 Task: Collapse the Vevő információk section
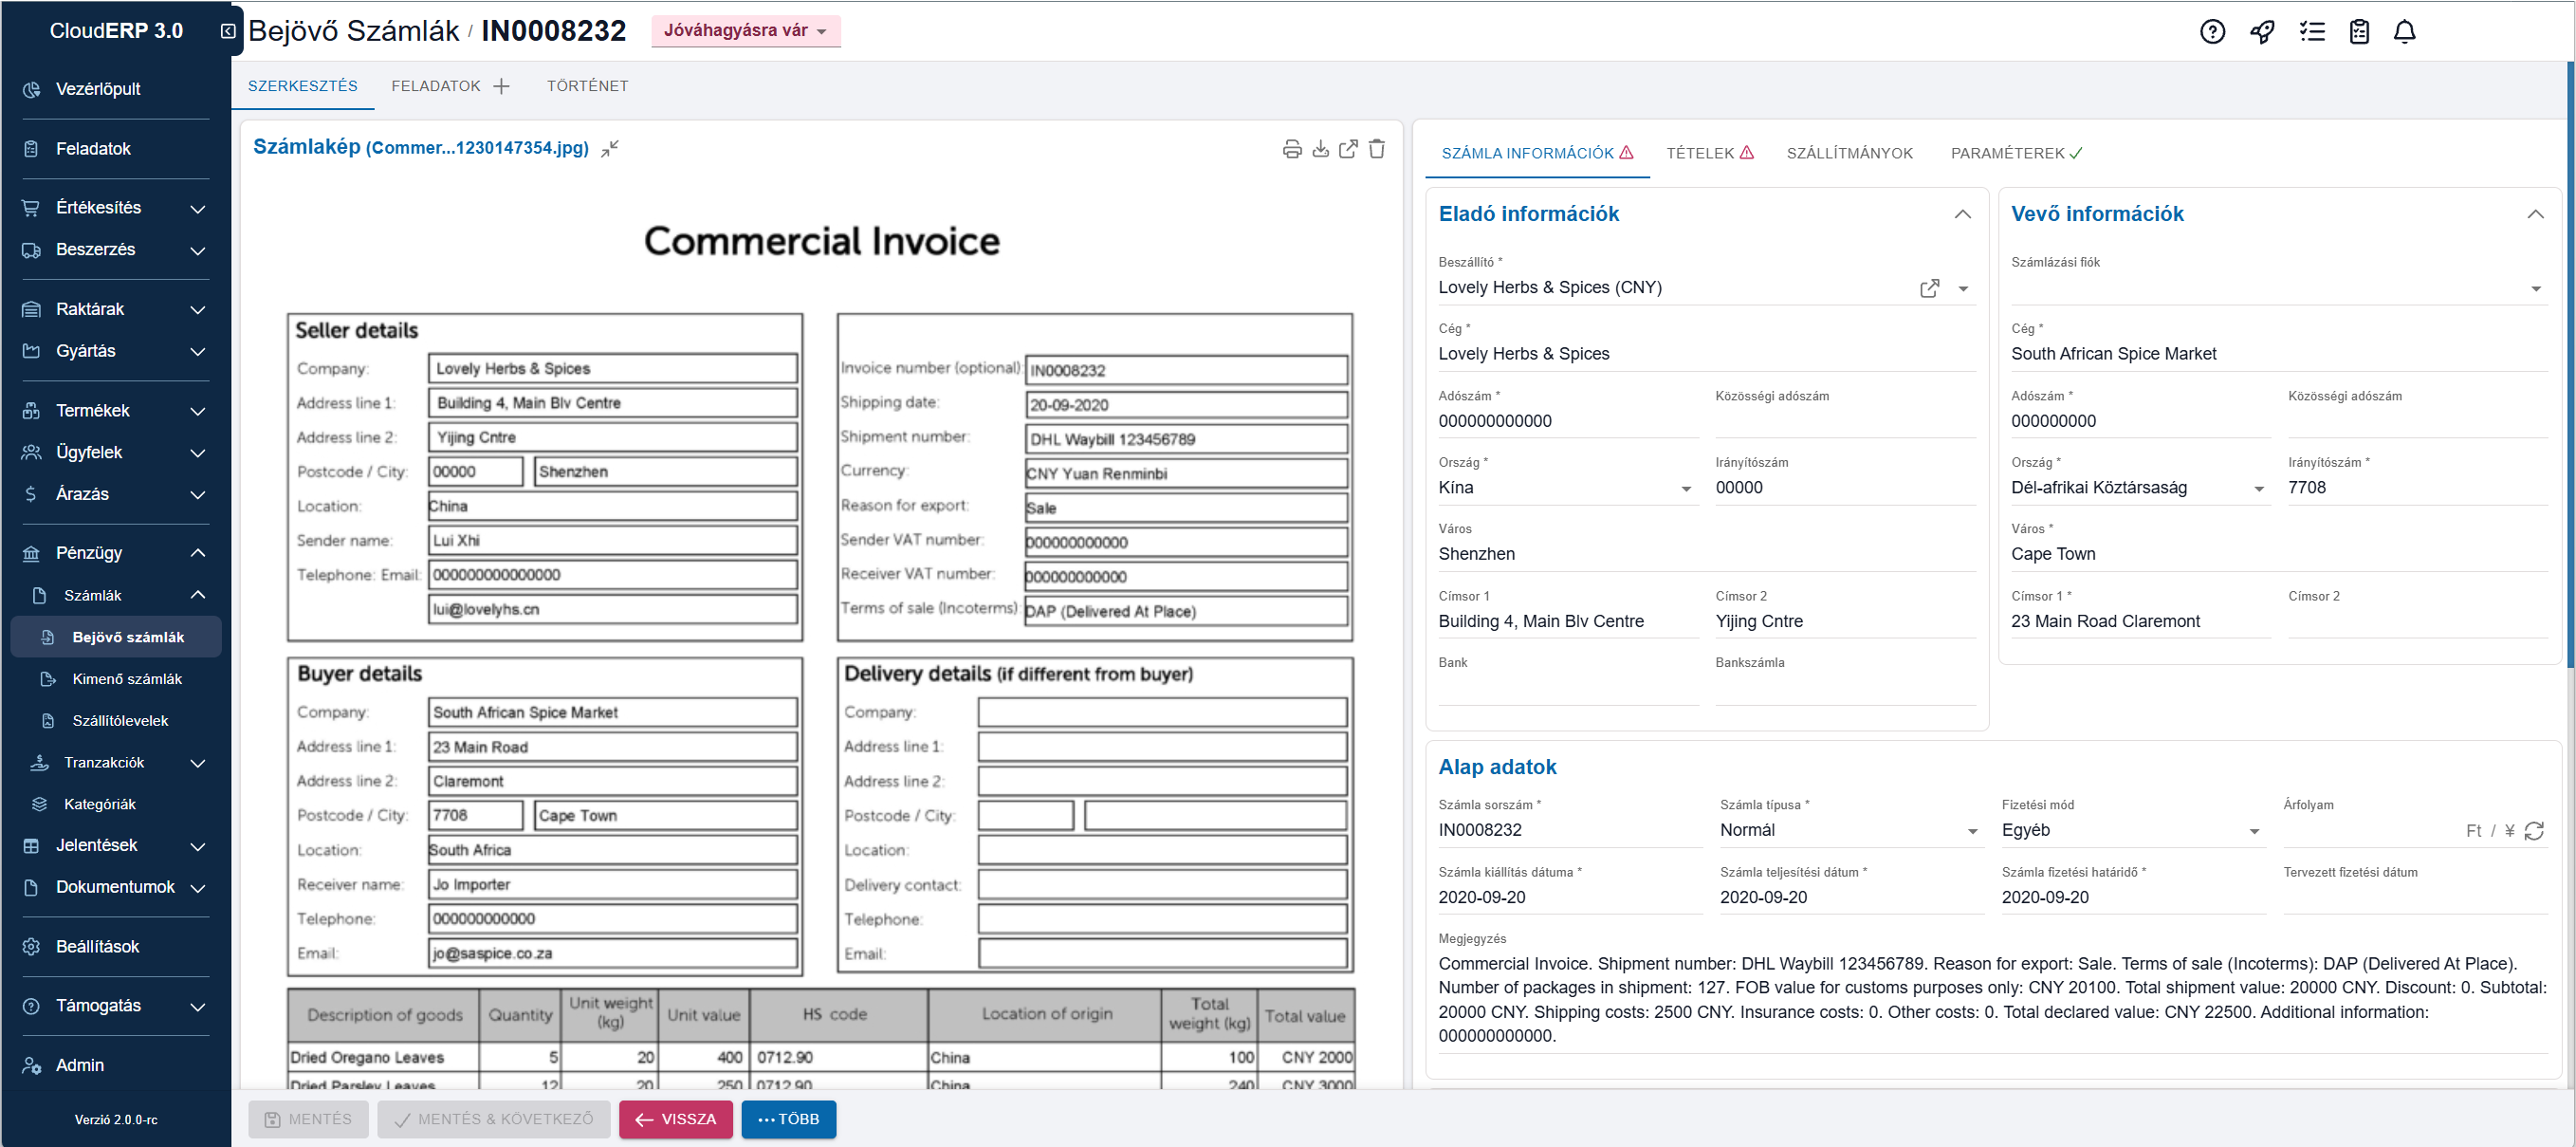point(2535,214)
